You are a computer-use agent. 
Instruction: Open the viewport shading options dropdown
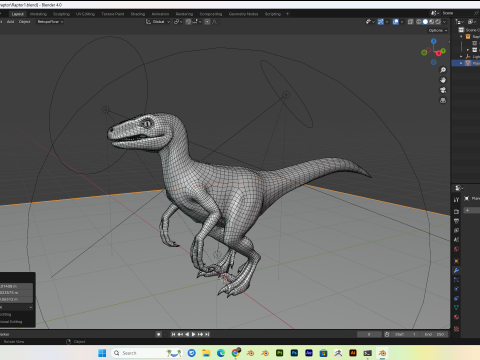pos(444,22)
